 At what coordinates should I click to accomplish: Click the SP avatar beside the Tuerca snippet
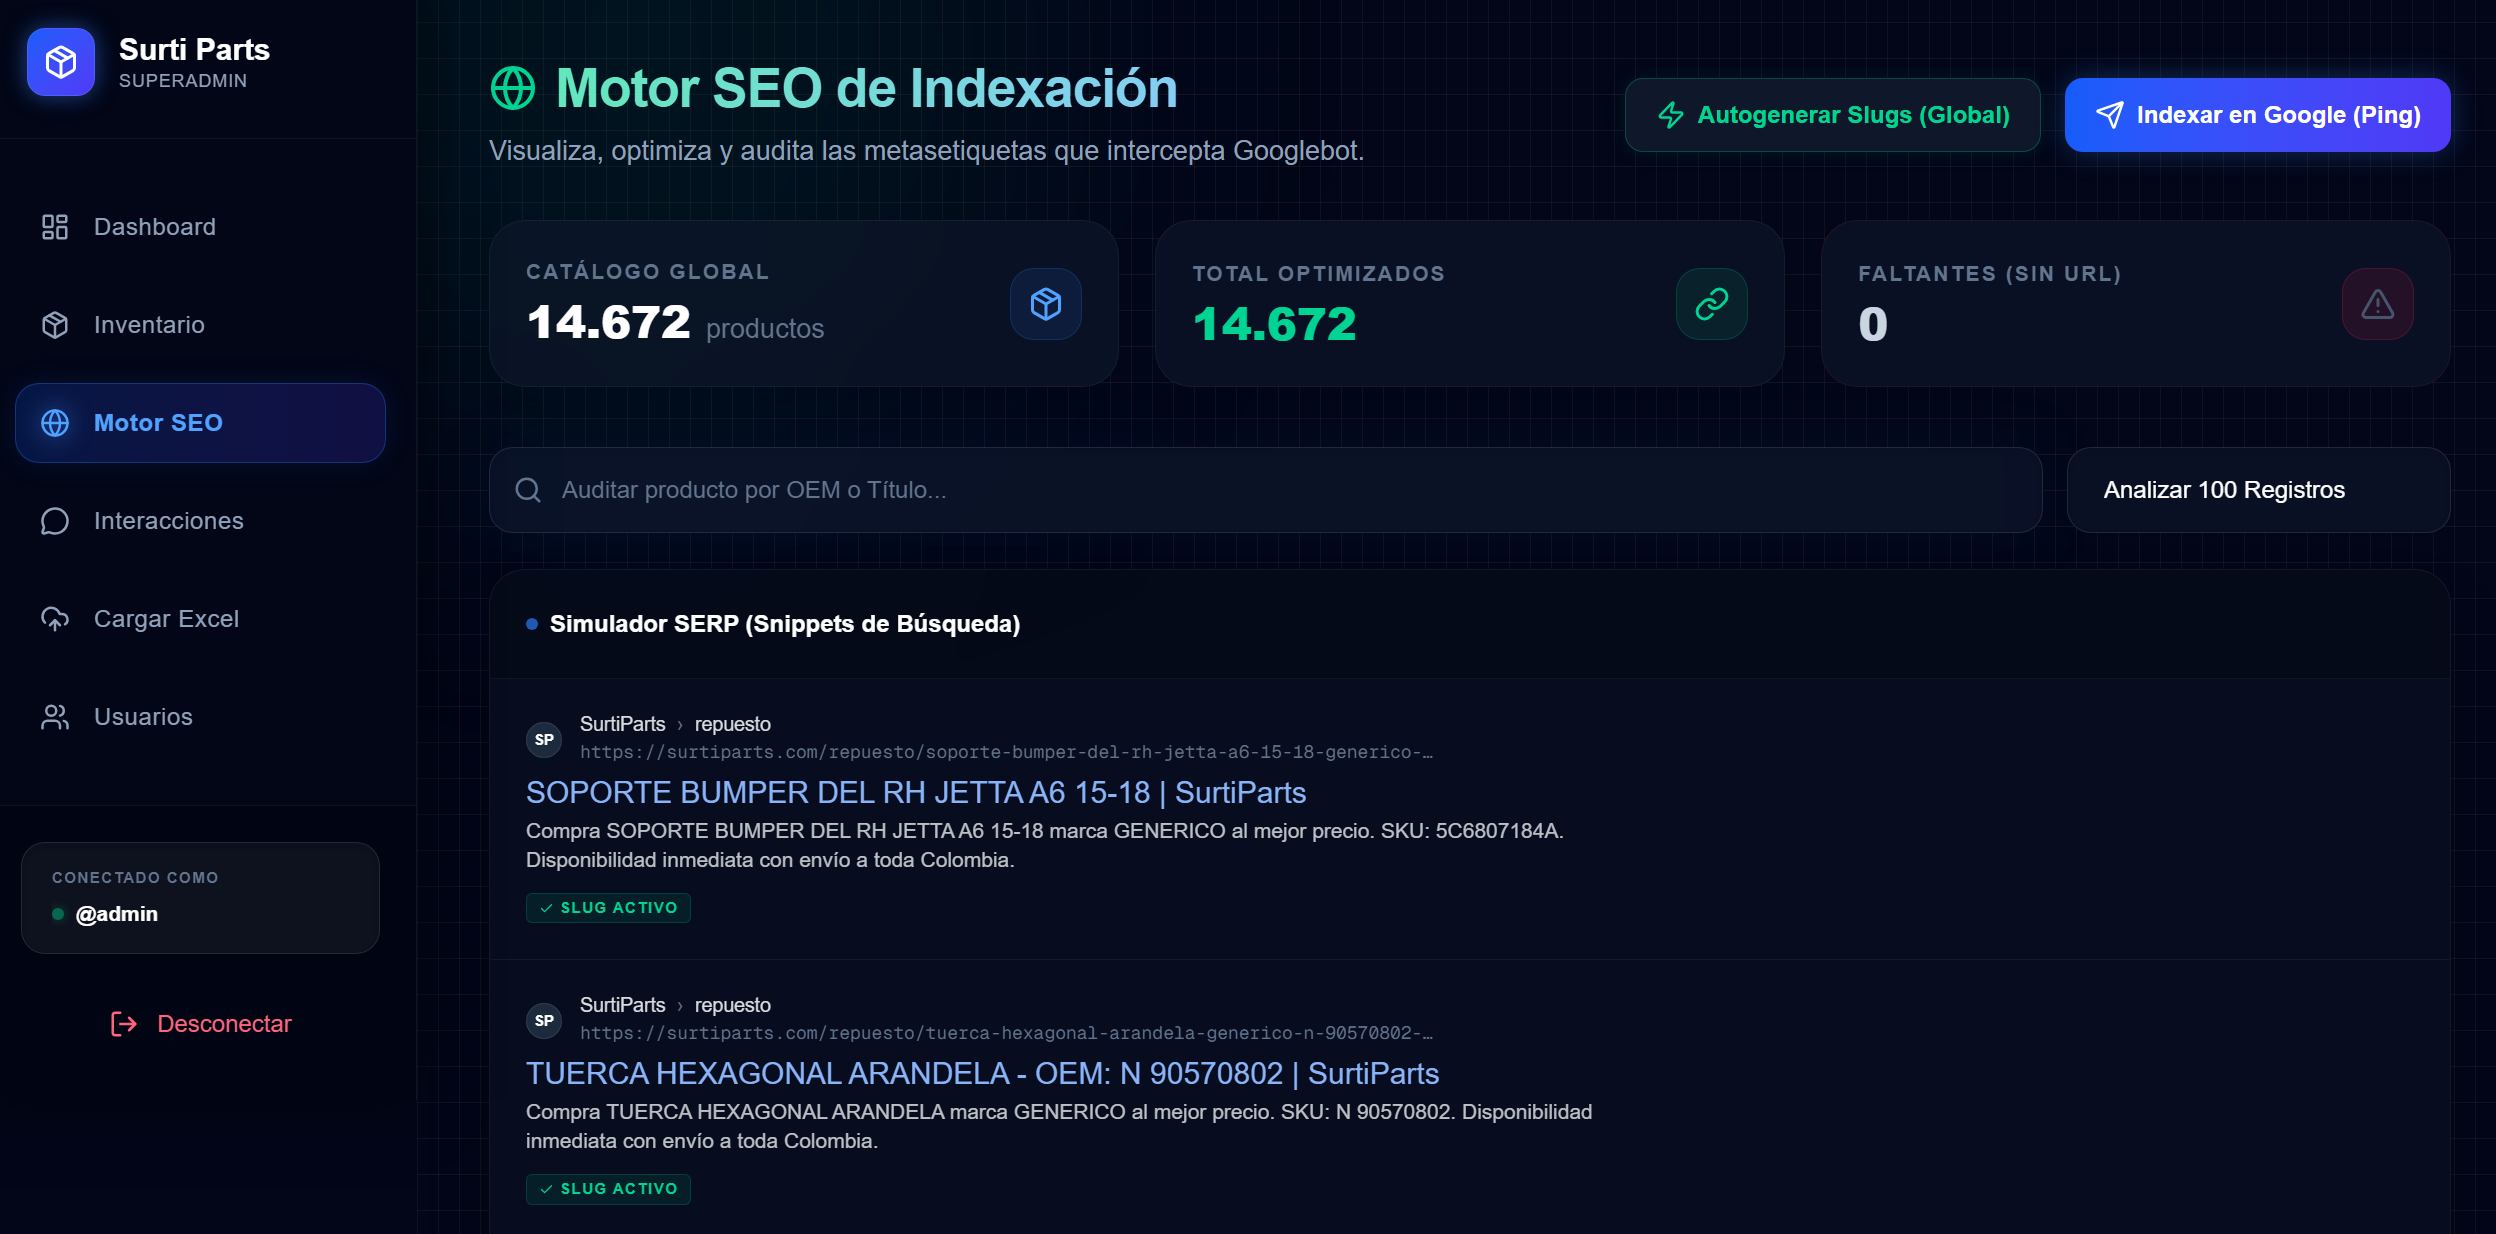coord(546,1020)
